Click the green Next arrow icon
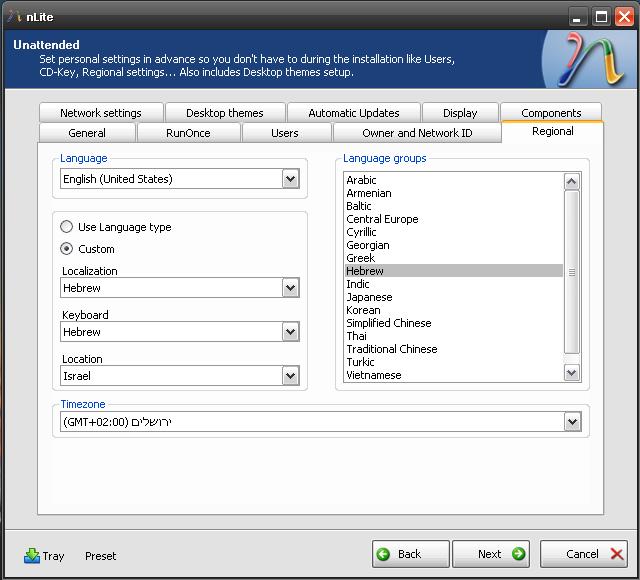Image resolution: width=640 pixels, height=580 pixels. click(518, 554)
